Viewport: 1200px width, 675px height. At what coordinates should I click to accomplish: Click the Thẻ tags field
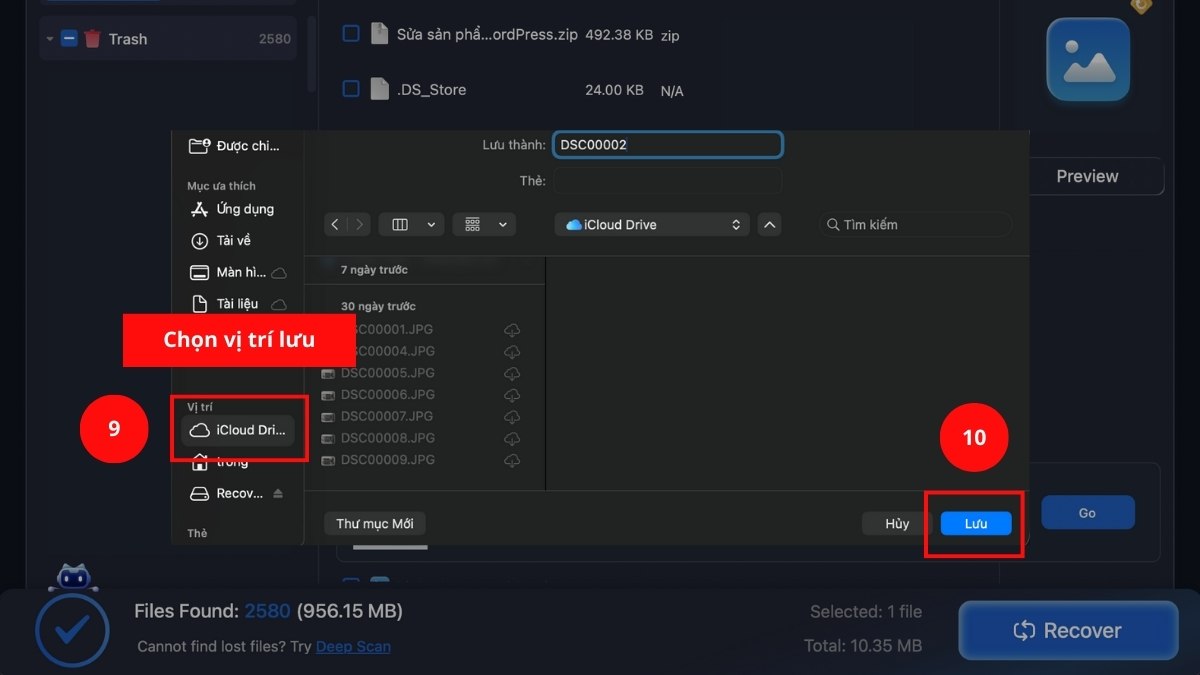(667, 181)
